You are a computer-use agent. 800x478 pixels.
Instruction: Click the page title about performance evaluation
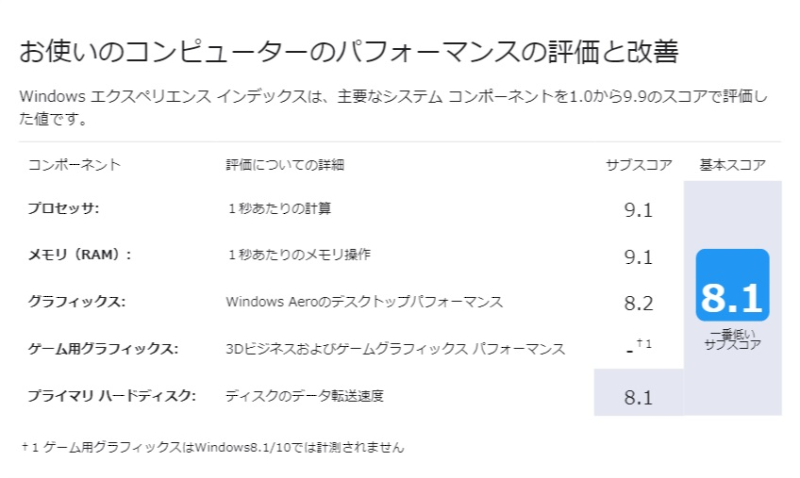point(349,52)
